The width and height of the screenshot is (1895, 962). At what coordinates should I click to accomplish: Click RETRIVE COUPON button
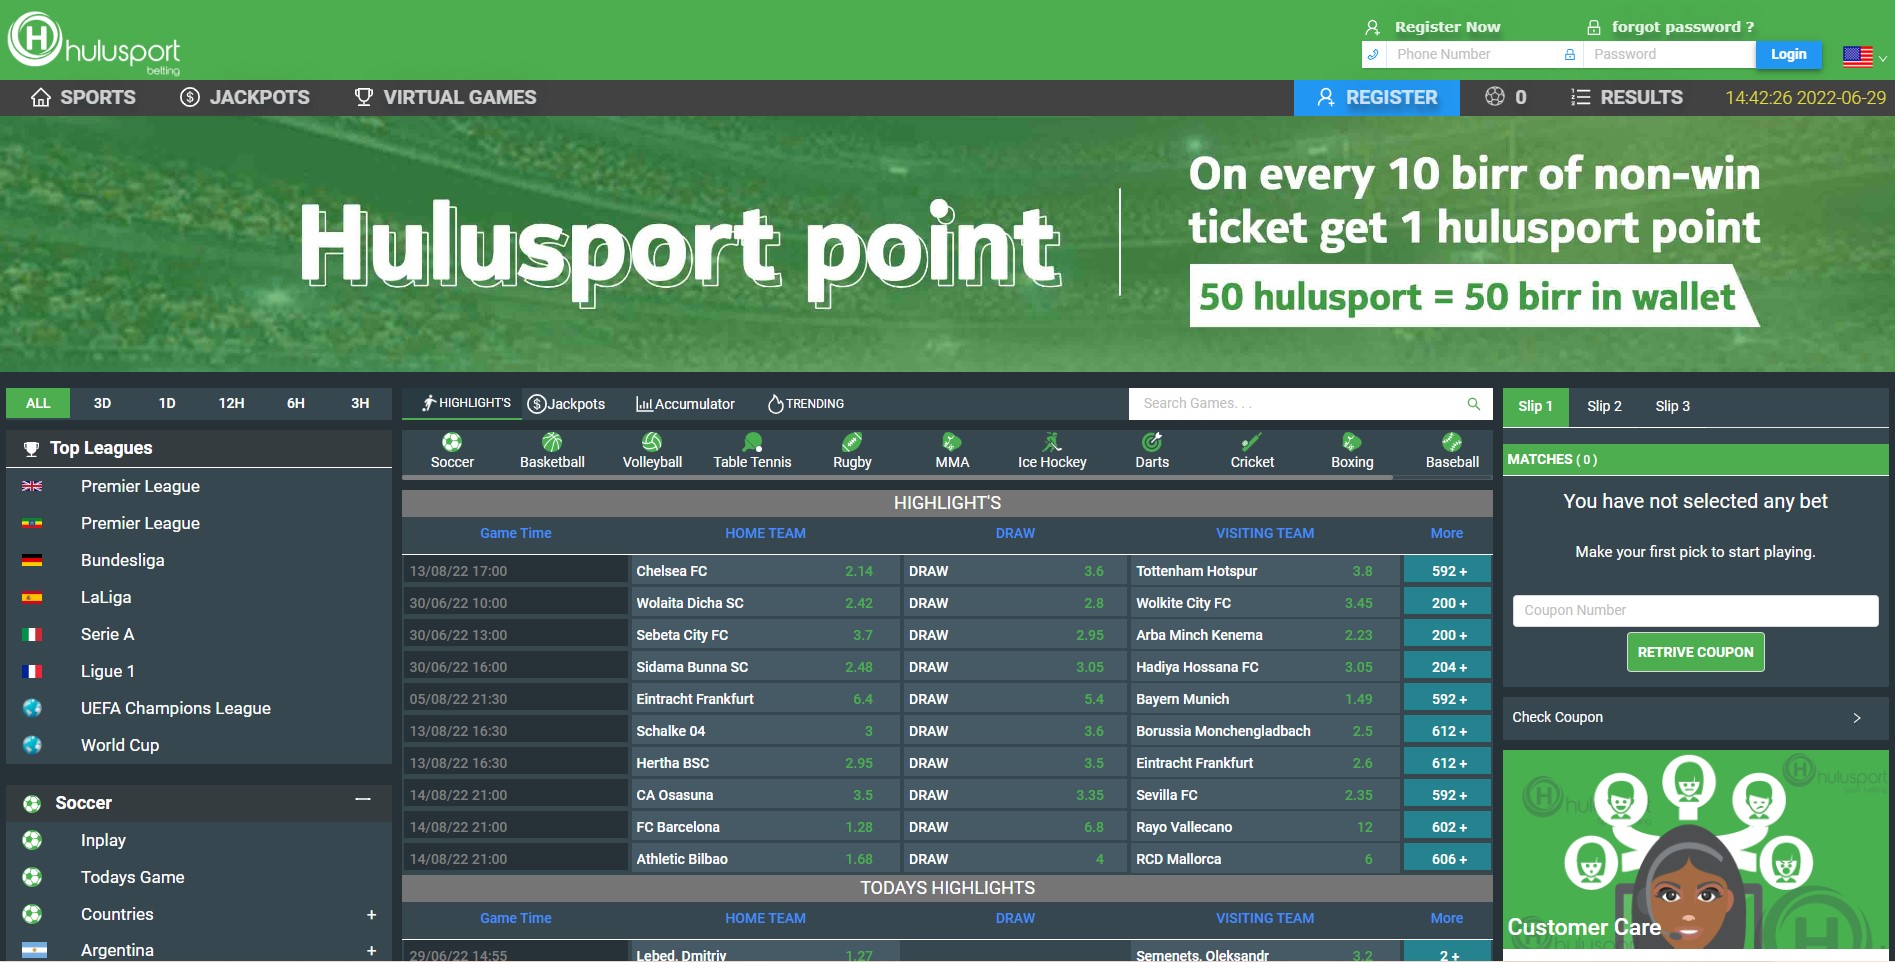click(1695, 652)
